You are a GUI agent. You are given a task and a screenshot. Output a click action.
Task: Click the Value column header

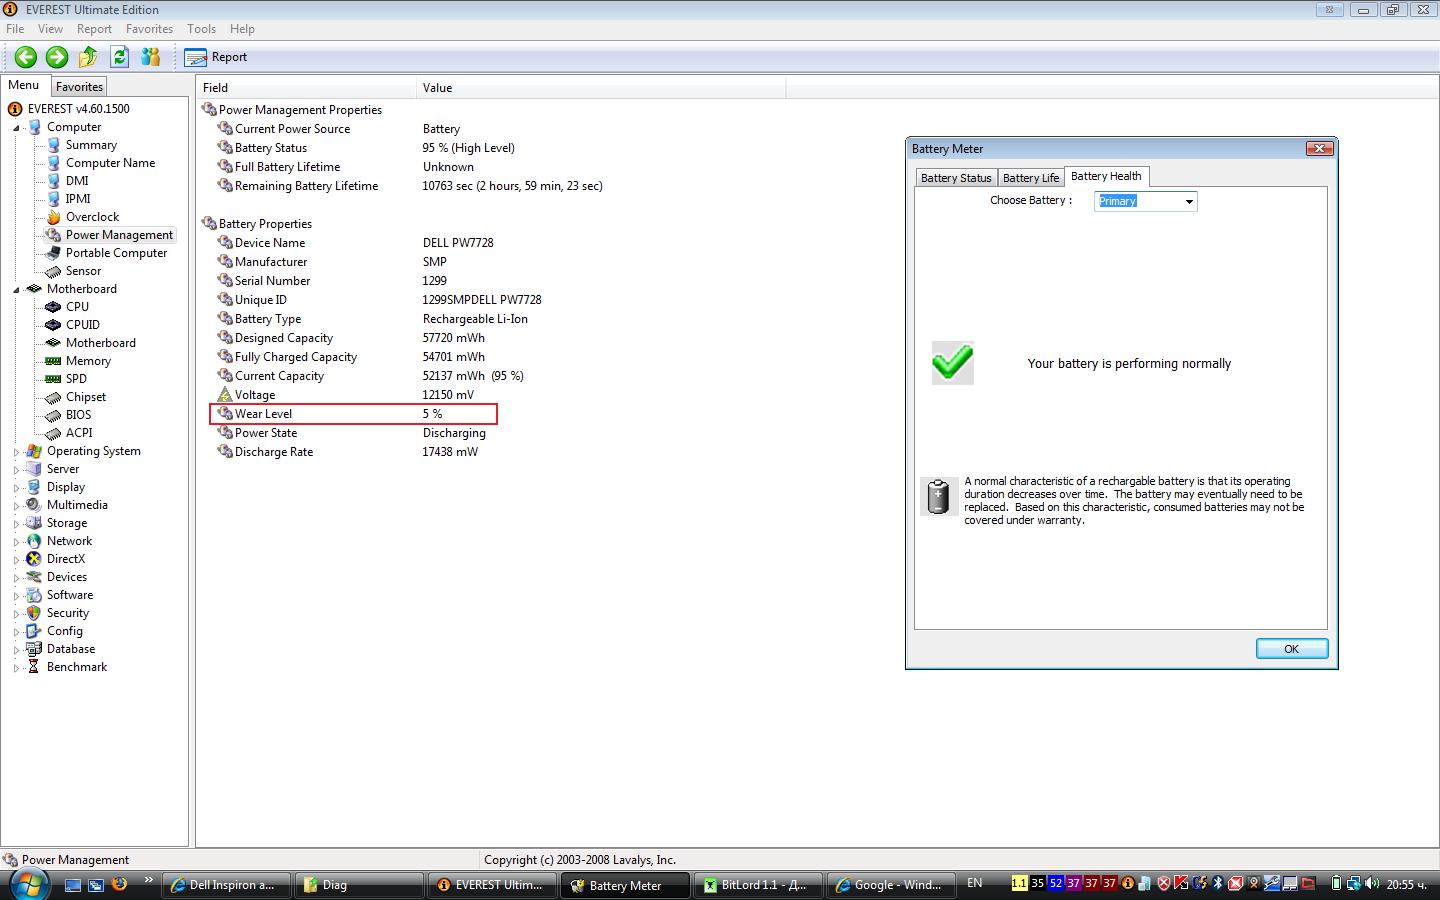(601, 88)
